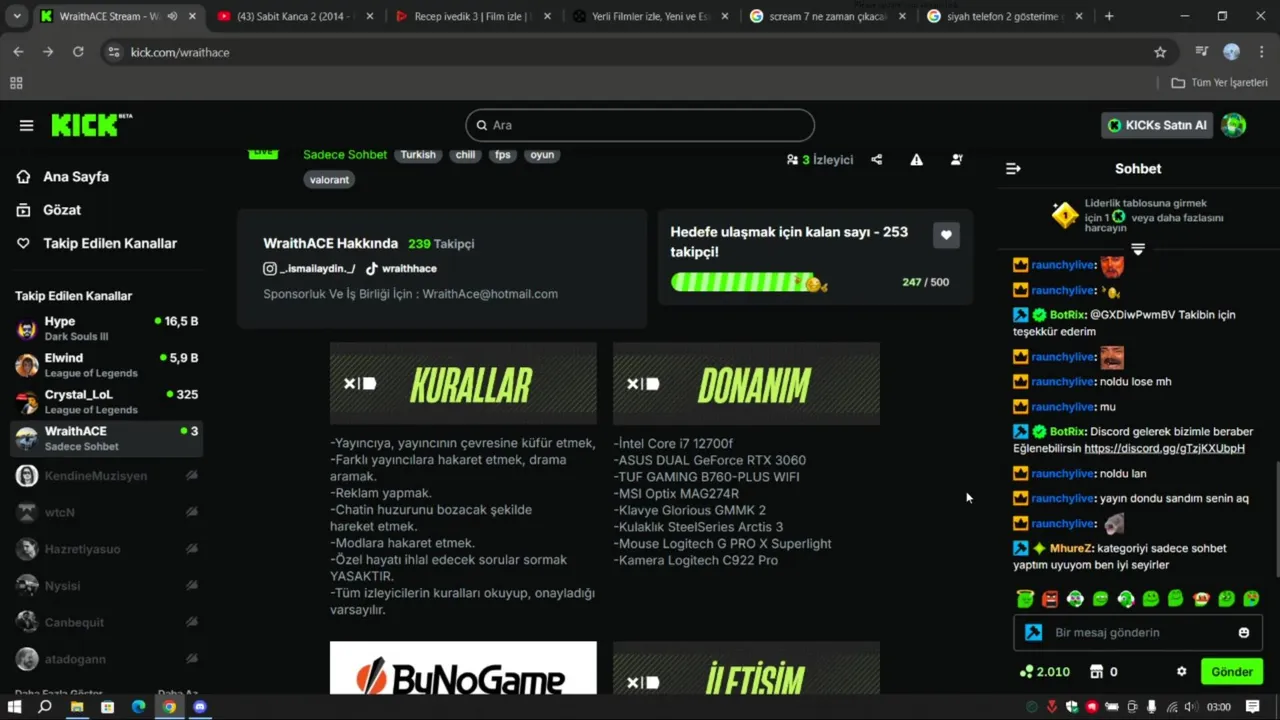Image resolution: width=1280 pixels, height=720 pixels.
Task: Go back to previous page
Action: click(x=18, y=52)
